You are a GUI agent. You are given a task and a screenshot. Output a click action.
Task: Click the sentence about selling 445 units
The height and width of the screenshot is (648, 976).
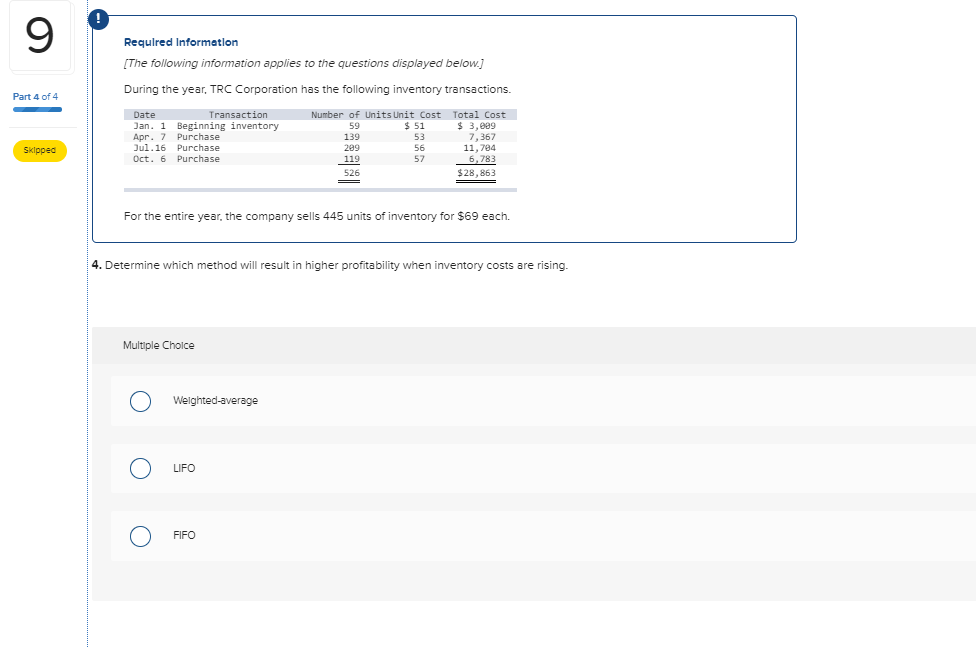(316, 216)
